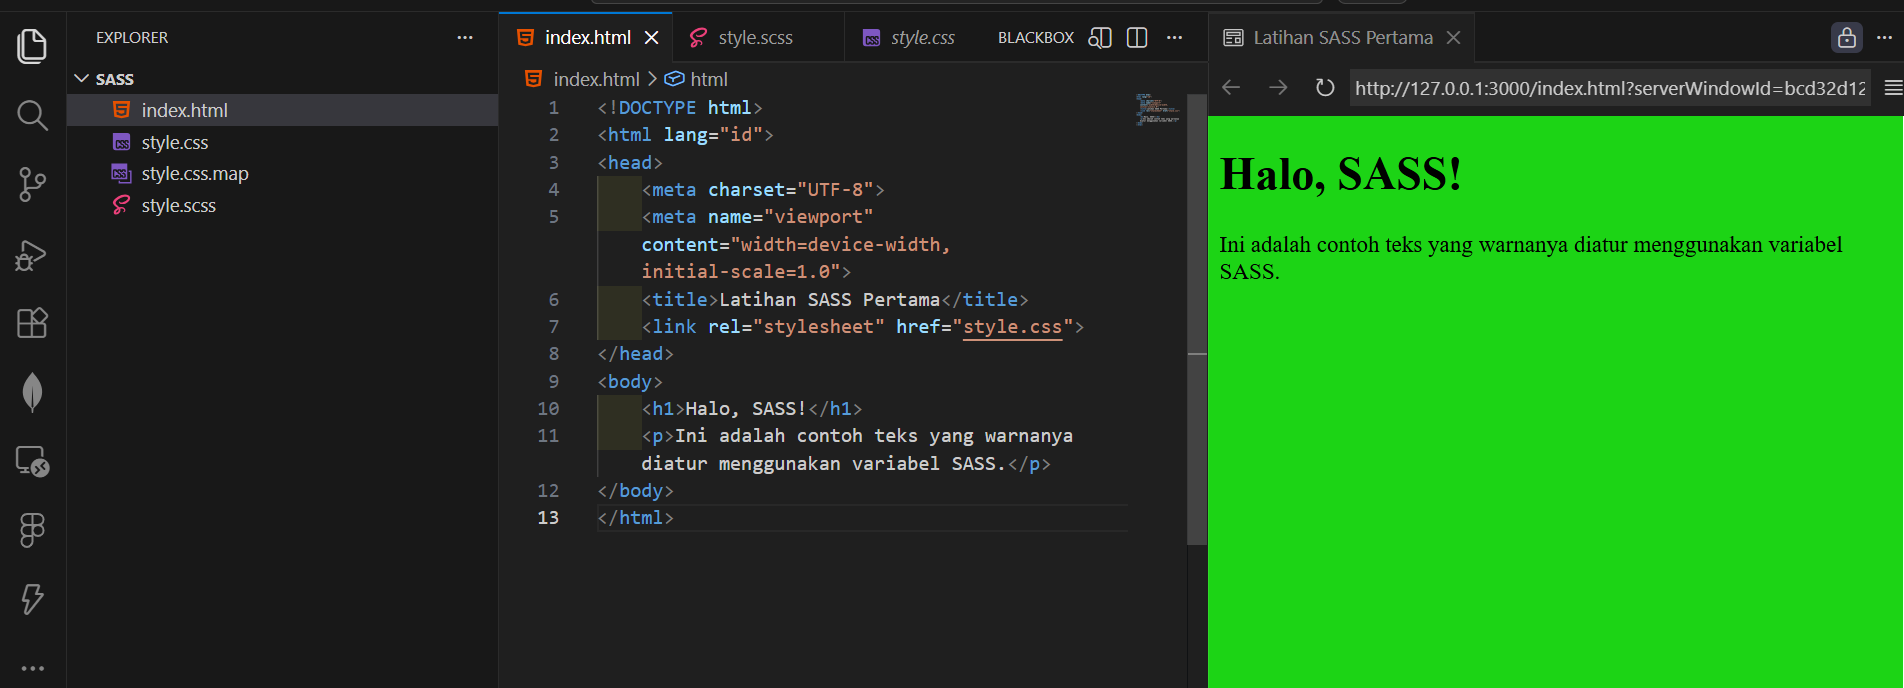Click line number 7 in the gutter
Screen dimensions: 1904x688
coord(553,327)
